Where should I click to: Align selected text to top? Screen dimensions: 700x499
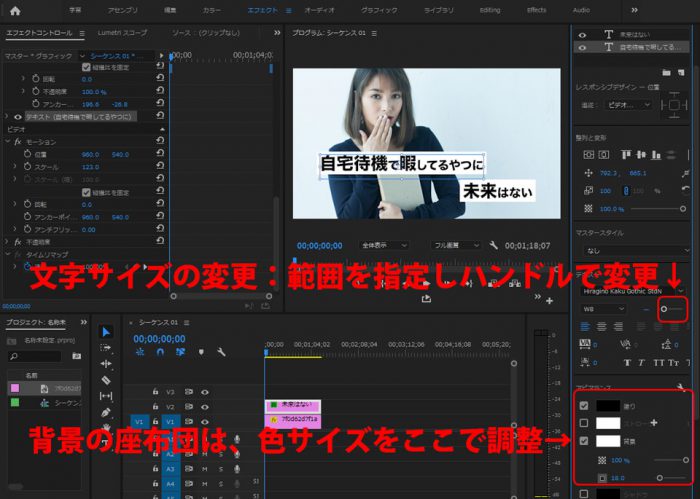626,154
